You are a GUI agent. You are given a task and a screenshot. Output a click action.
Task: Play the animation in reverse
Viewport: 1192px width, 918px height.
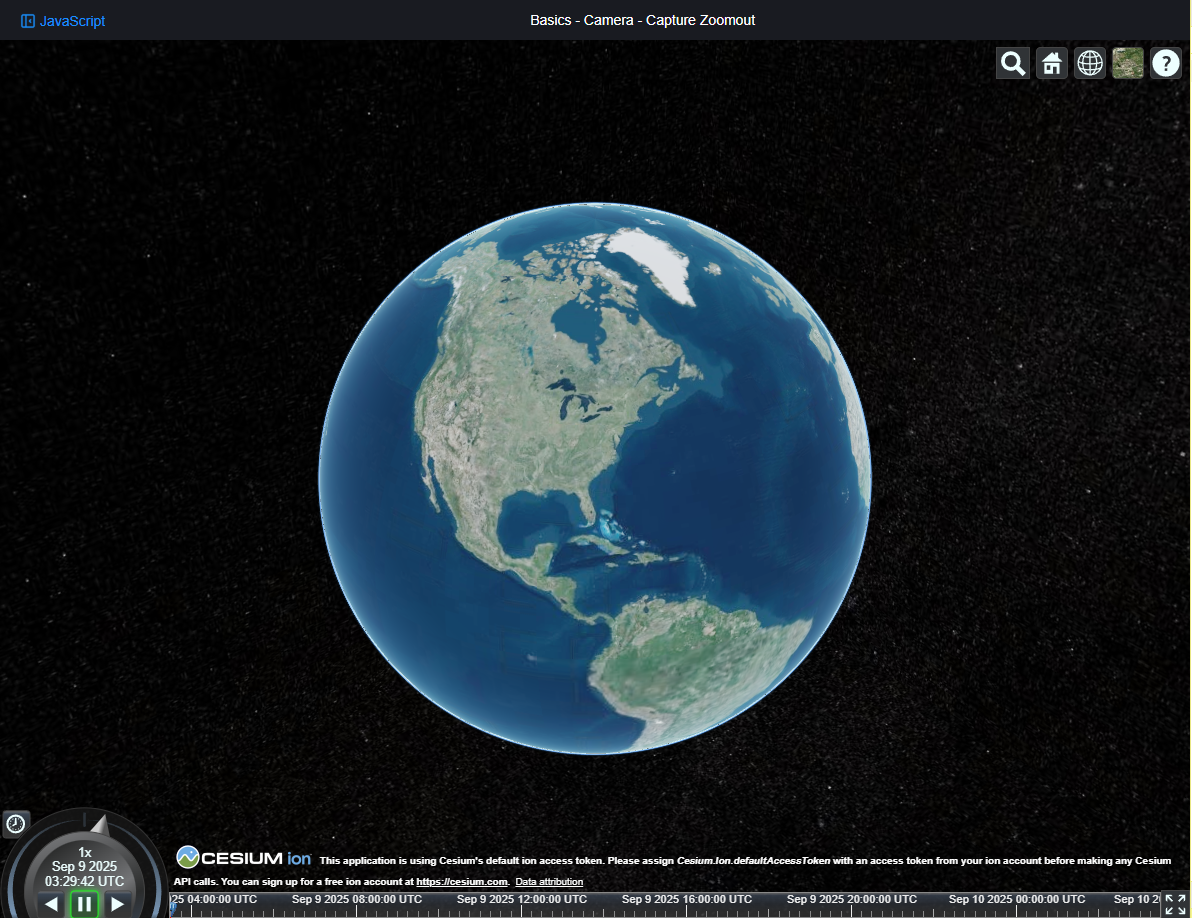pos(51,904)
